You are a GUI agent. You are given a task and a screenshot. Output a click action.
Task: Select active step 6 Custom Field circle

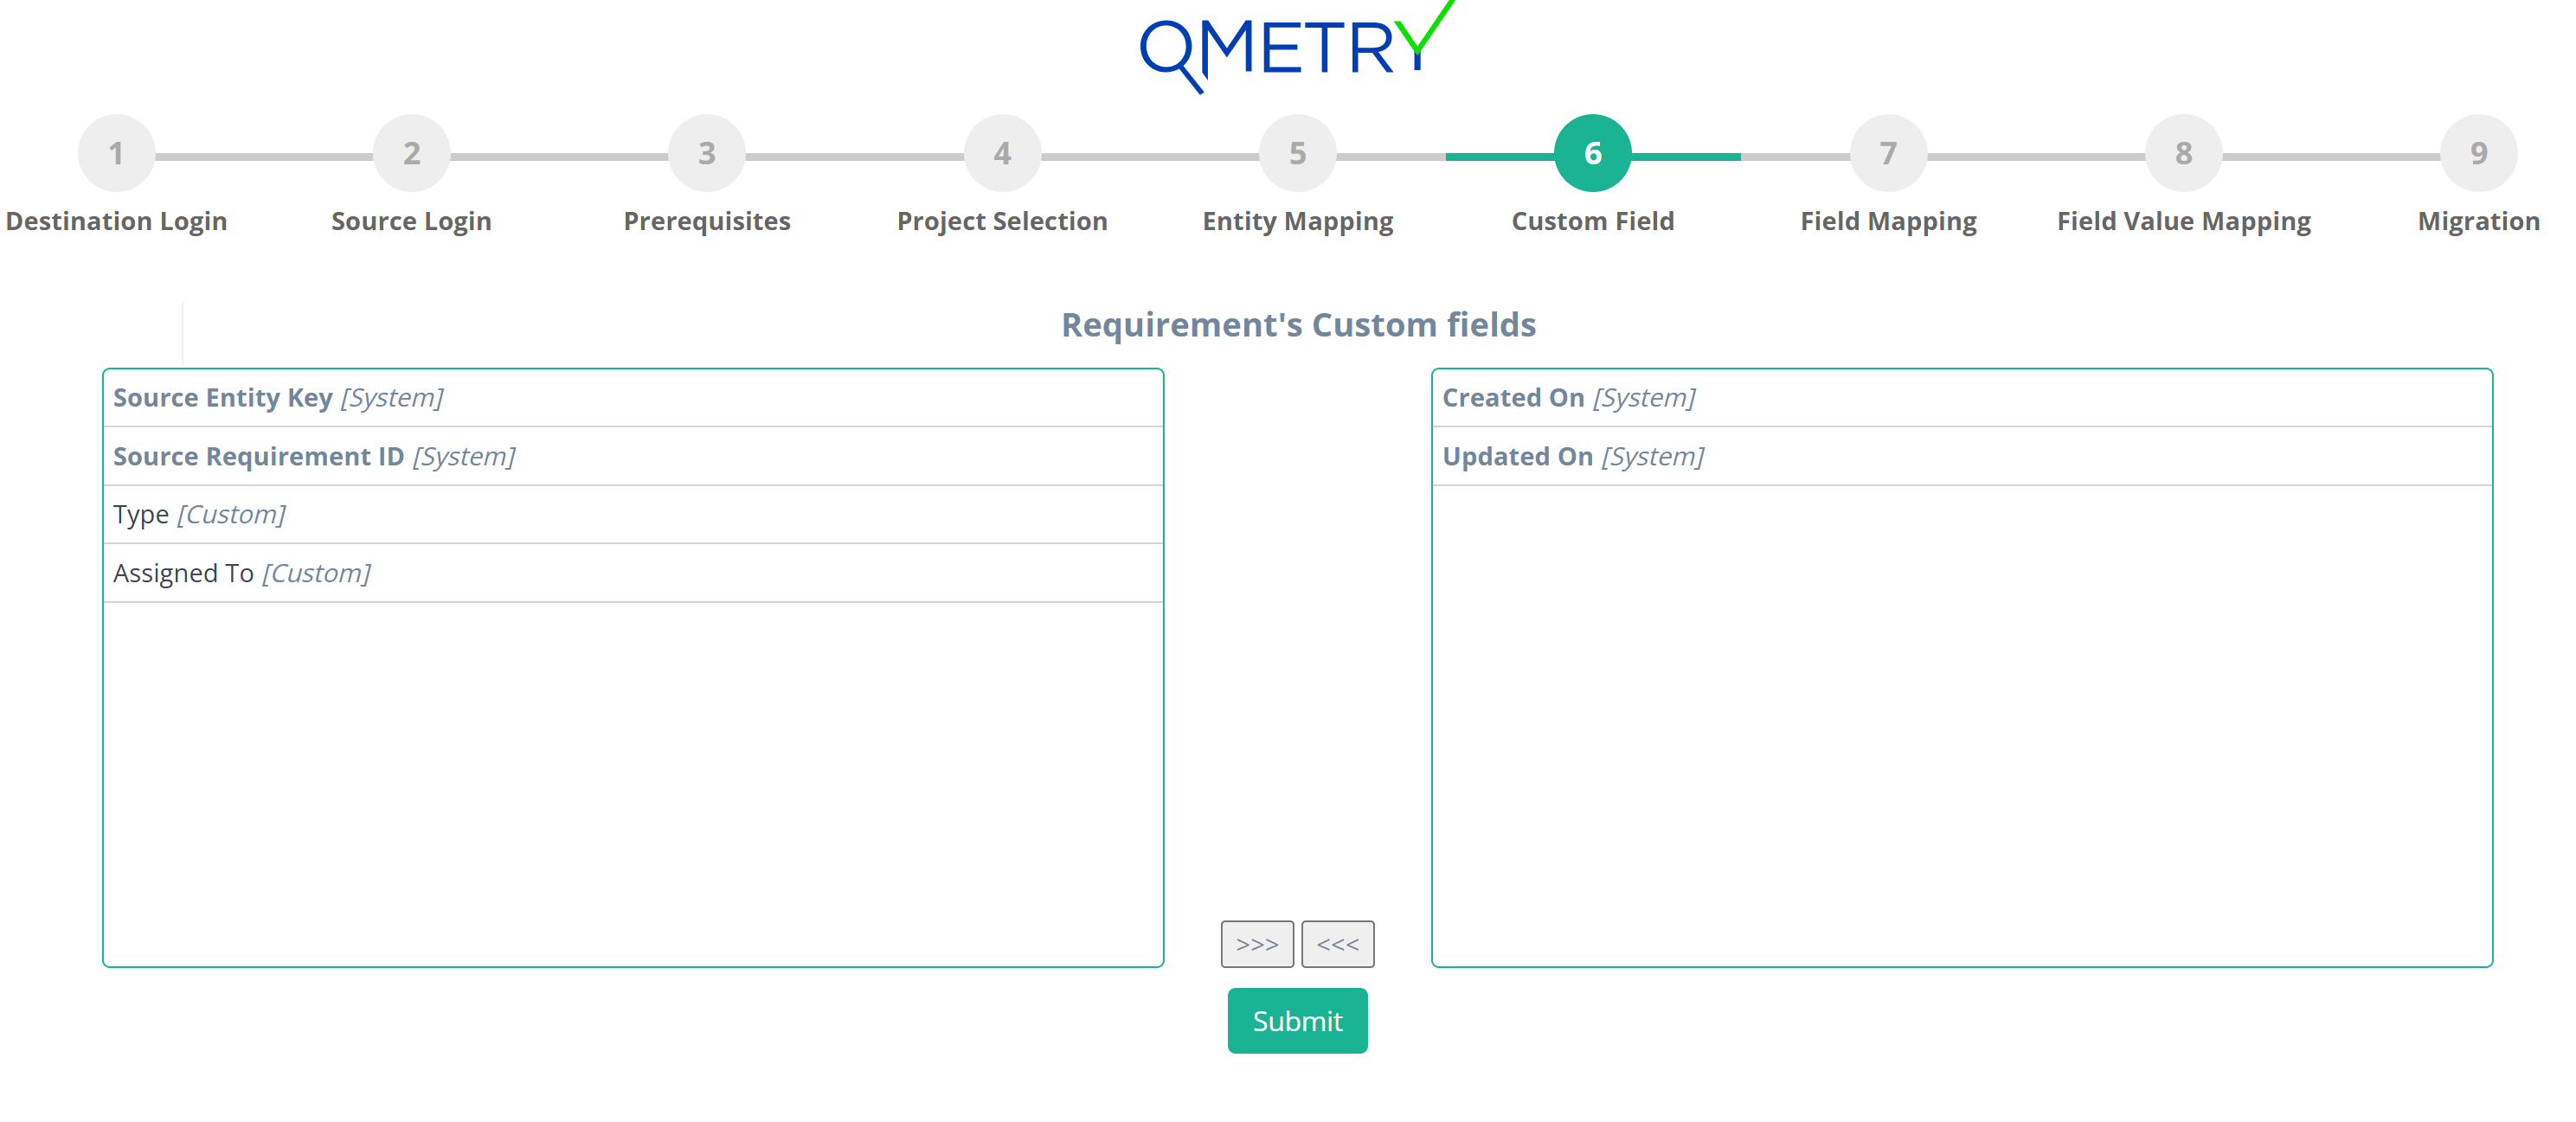coord(1593,153)
